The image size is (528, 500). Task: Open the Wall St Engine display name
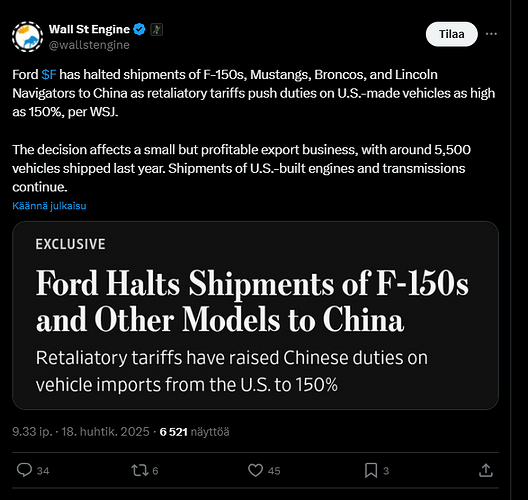pos(89,29)
